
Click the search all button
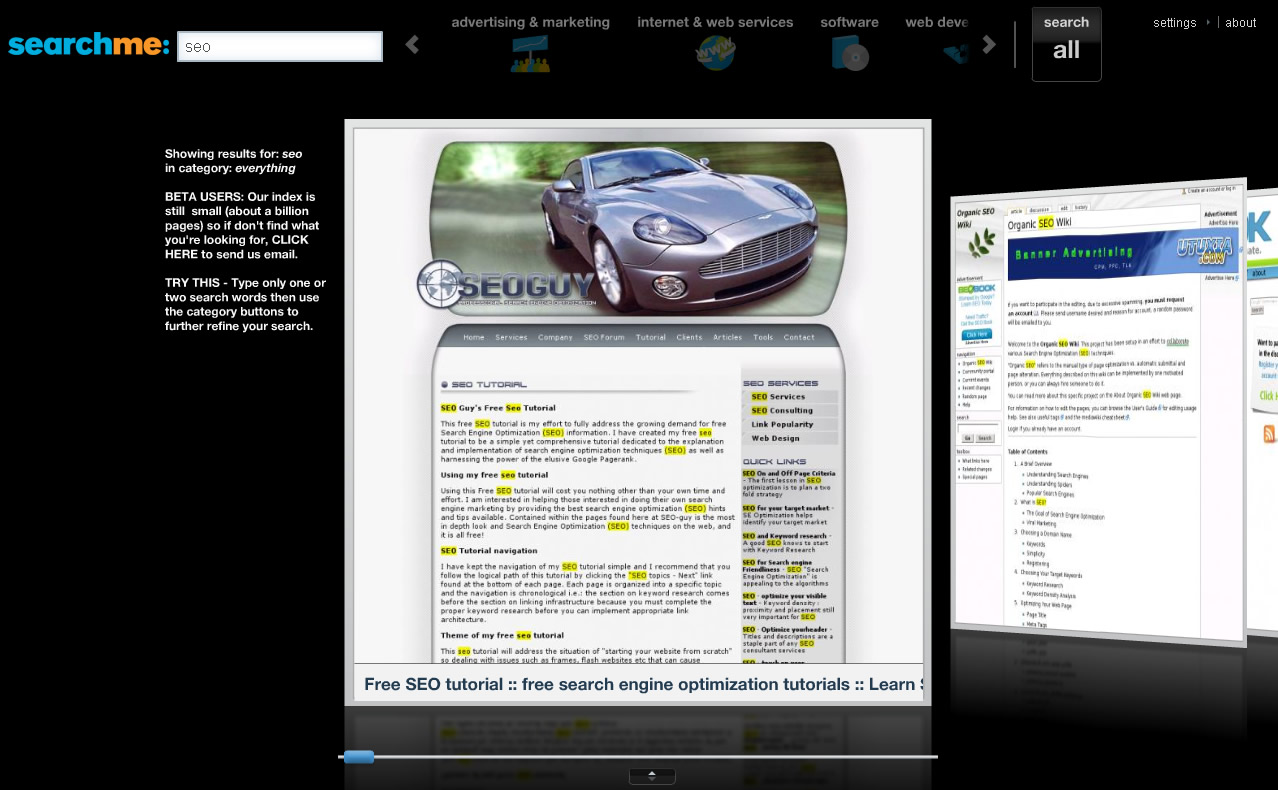(1066, 44)
